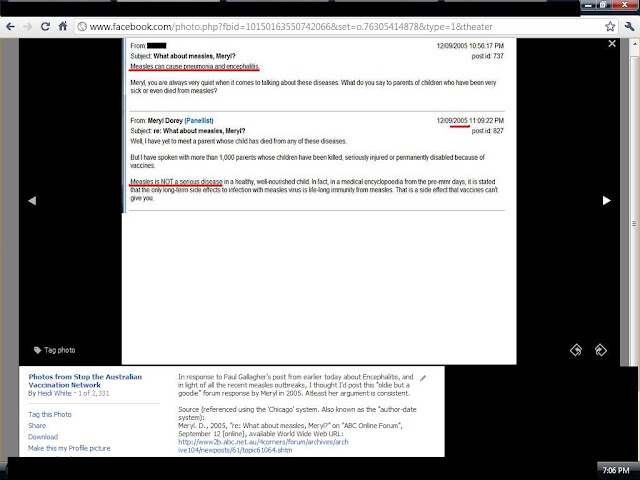Click underlined 'Measles can cause pneumonia and encephalitis'
Viewport: 640px width, 480px height.
coord(195,67)
